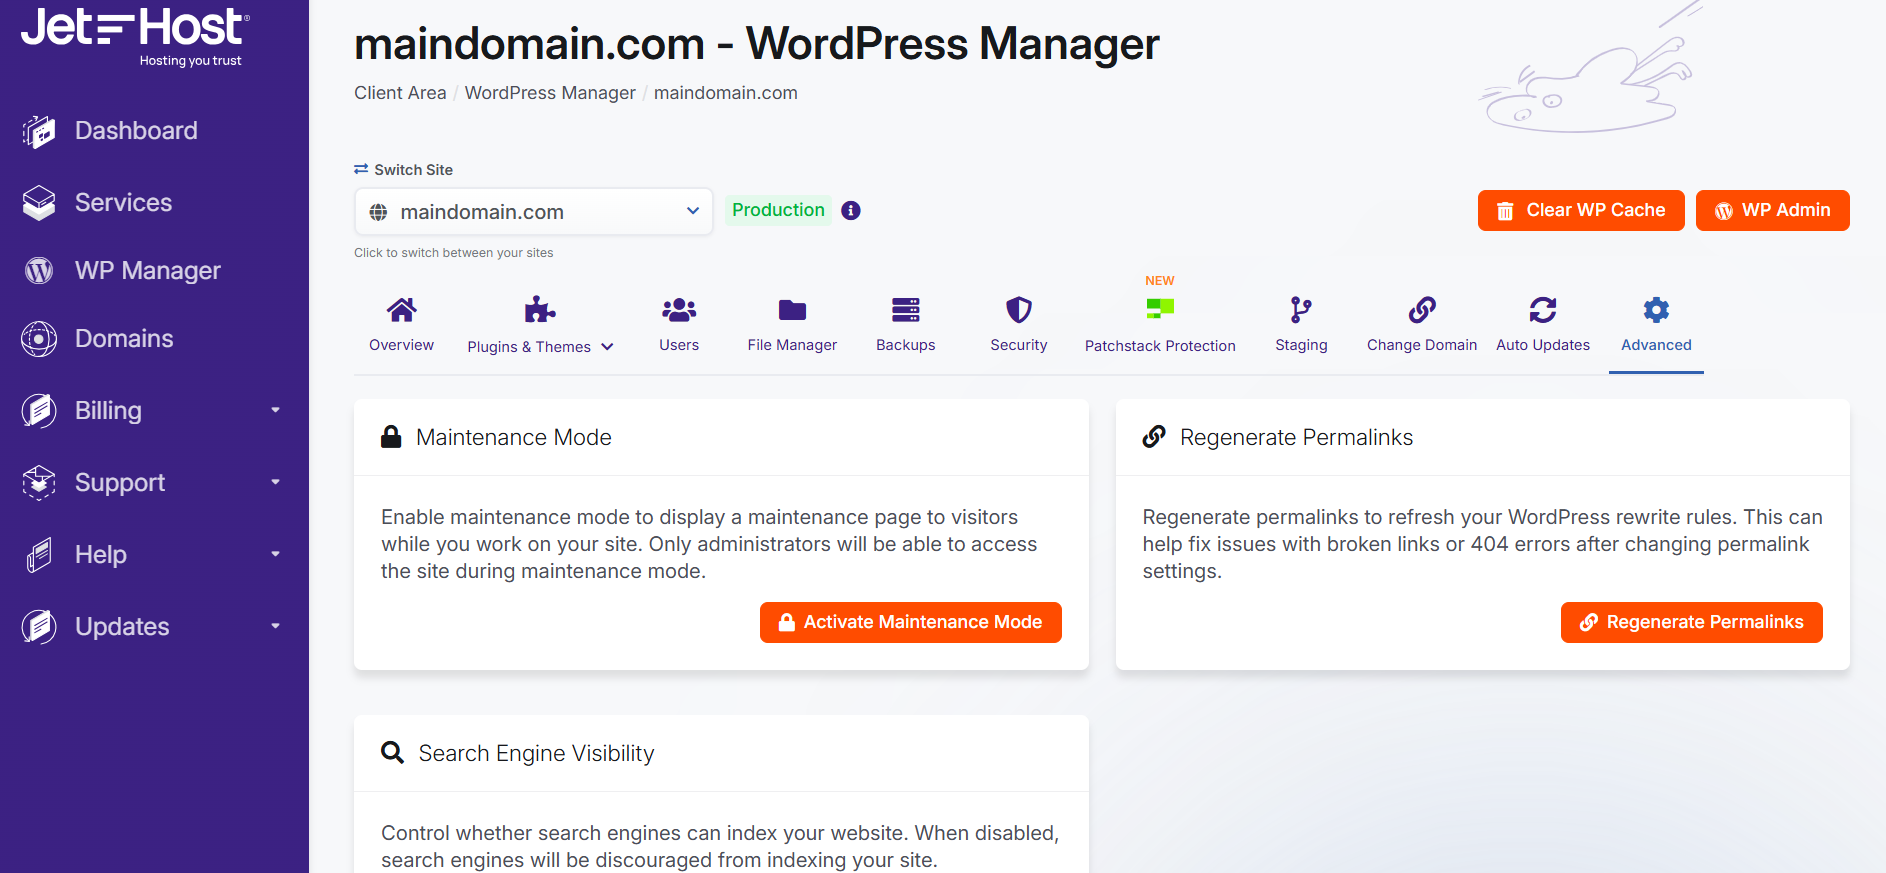This screenshot has width=1886, height=873.
Task: Click Activate Maintenance Mode button
Action: (911, 622)
